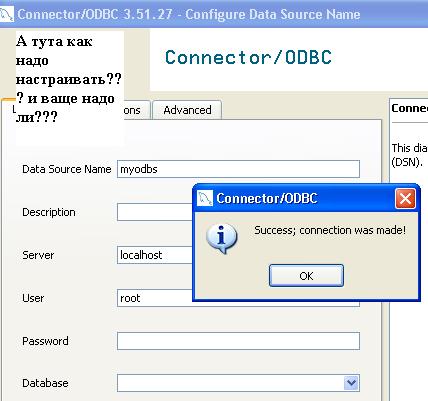
Task: Open the partially hidden tab ending in "ons"
Action: [x=132, y=110]
